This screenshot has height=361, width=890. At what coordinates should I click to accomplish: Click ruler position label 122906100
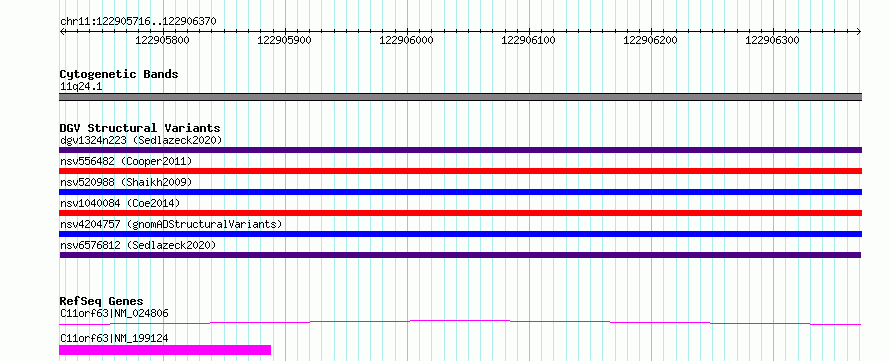point(528,41)
